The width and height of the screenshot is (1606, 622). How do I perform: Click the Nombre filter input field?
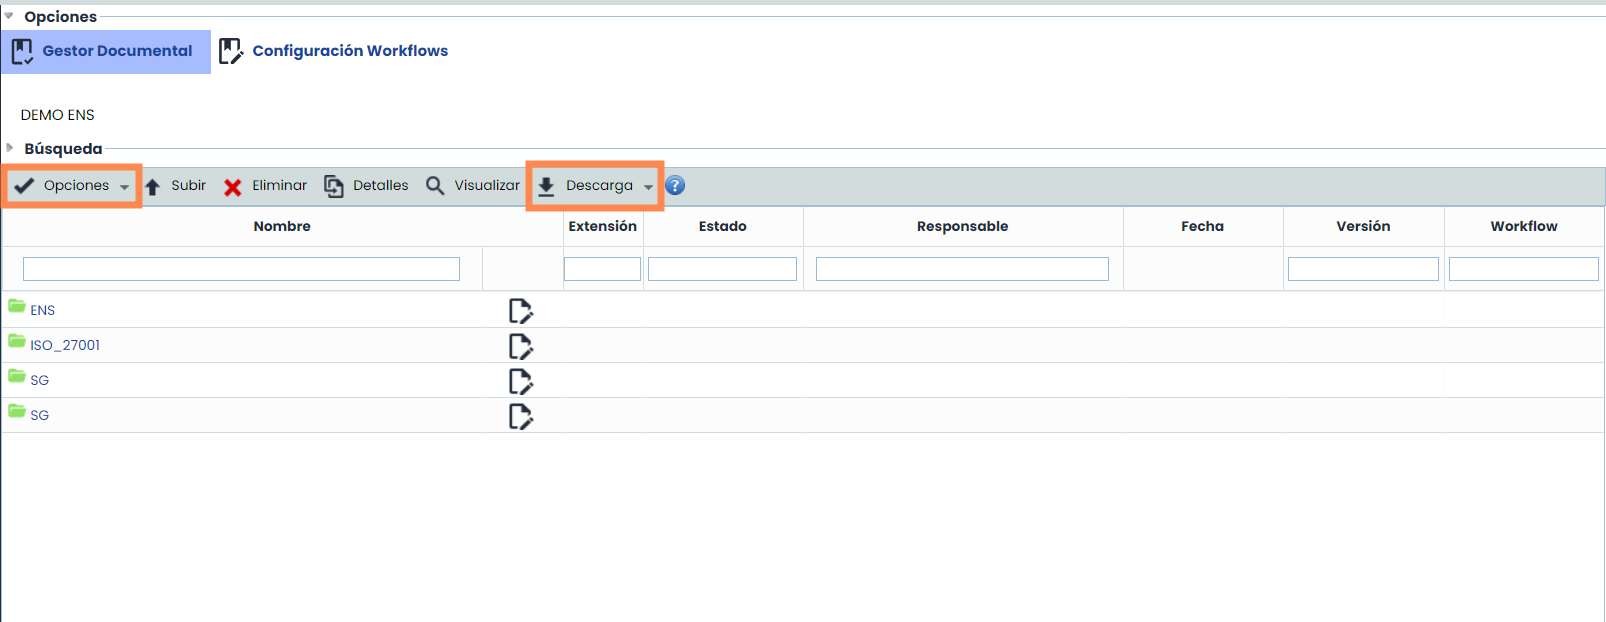point(241,269)
